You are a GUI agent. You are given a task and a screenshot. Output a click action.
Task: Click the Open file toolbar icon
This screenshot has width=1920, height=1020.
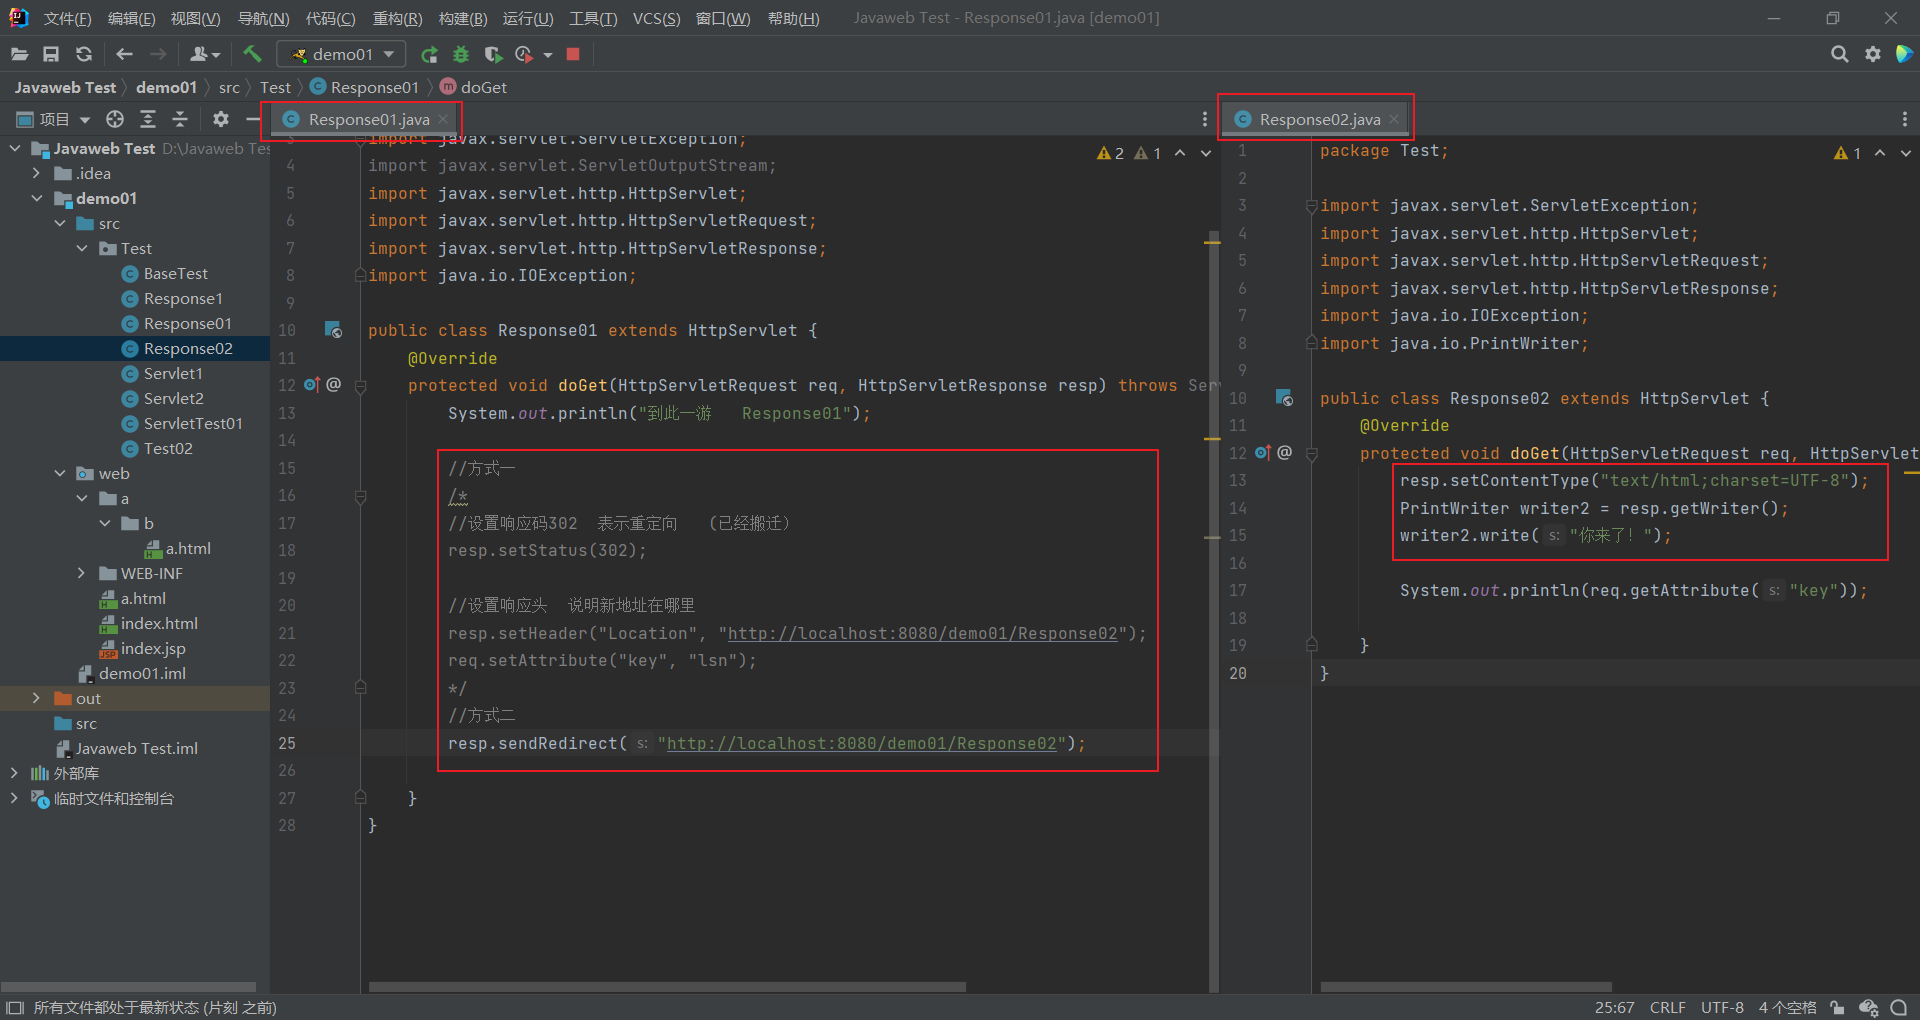pos(19,54)
